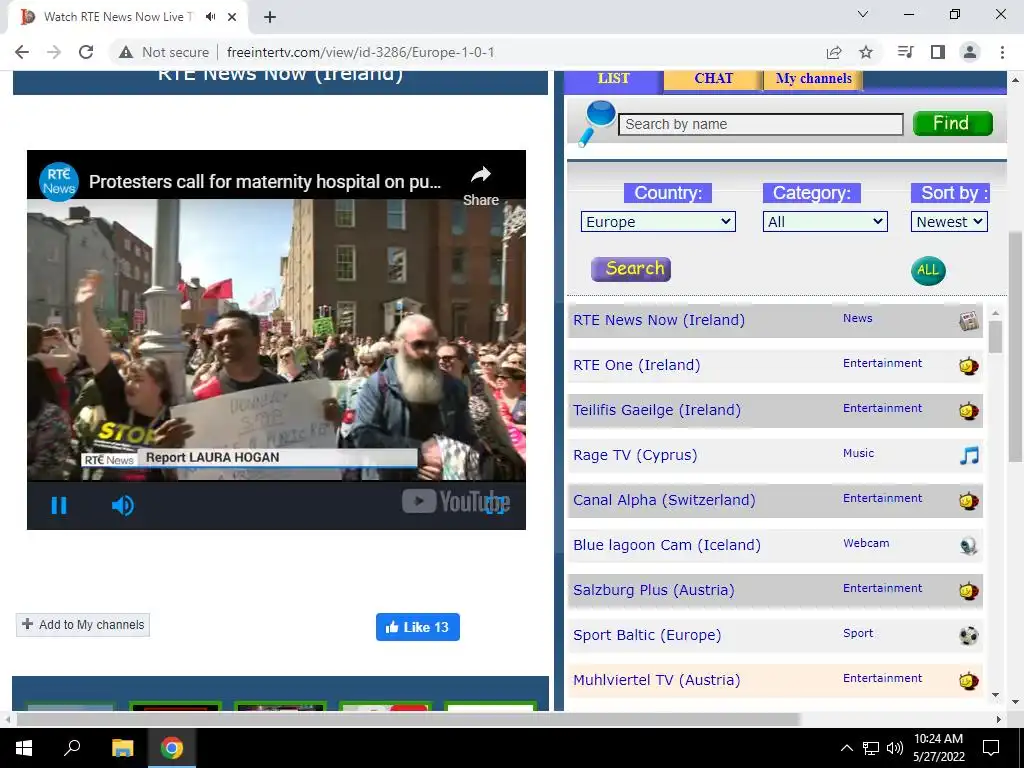Open Chrome three-dot menu

1002,52
